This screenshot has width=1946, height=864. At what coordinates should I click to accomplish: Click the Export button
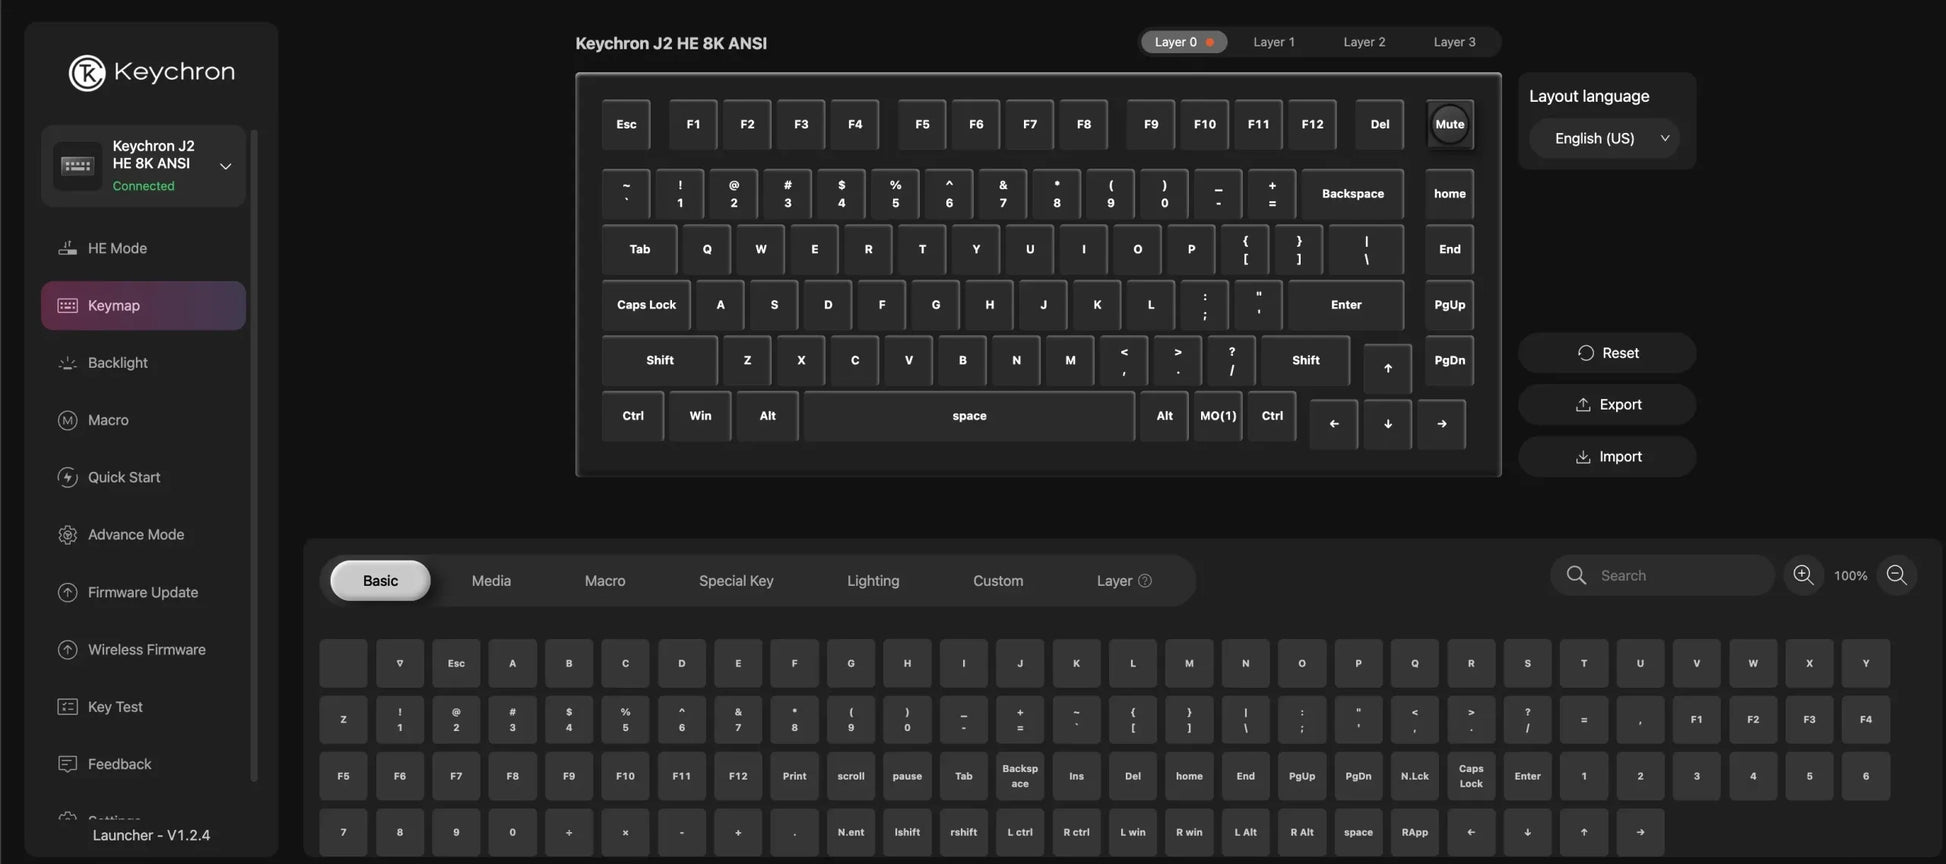[x=1607, y=405]
